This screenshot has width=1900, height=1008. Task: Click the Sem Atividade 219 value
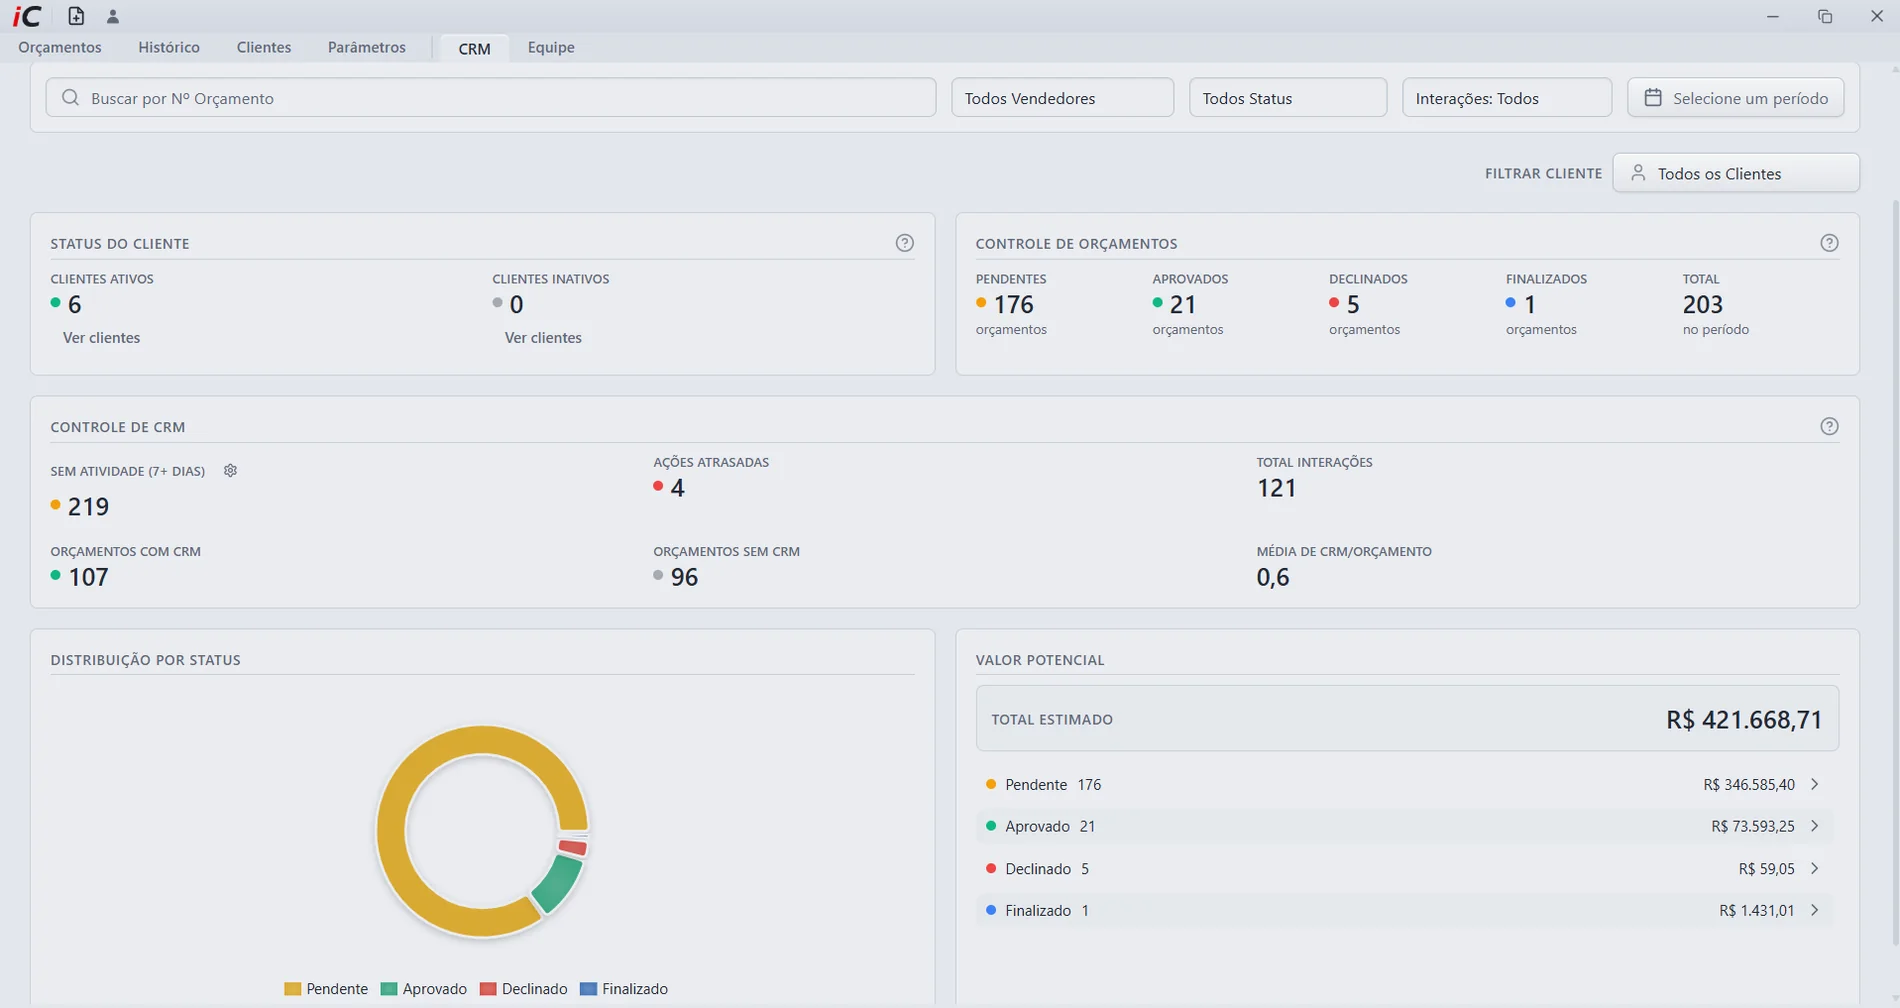point(88,507)
